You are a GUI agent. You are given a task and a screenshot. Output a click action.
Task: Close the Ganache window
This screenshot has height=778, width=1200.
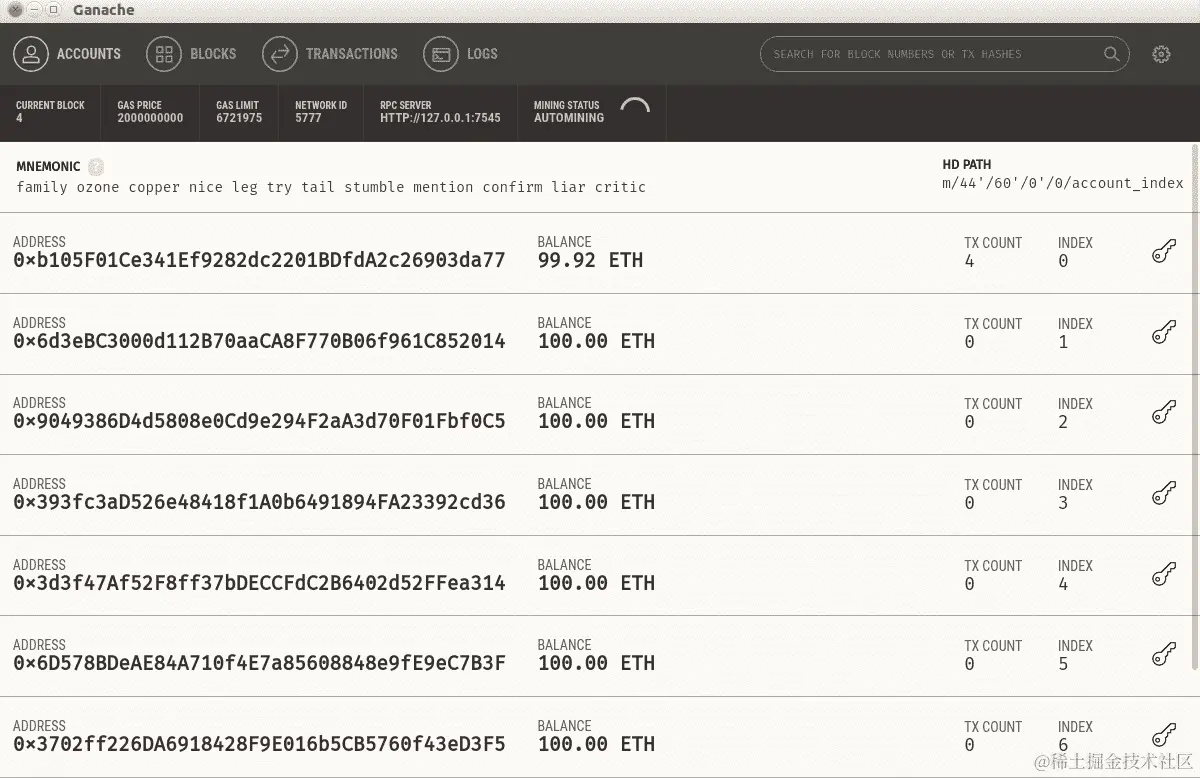pos(14,10)
